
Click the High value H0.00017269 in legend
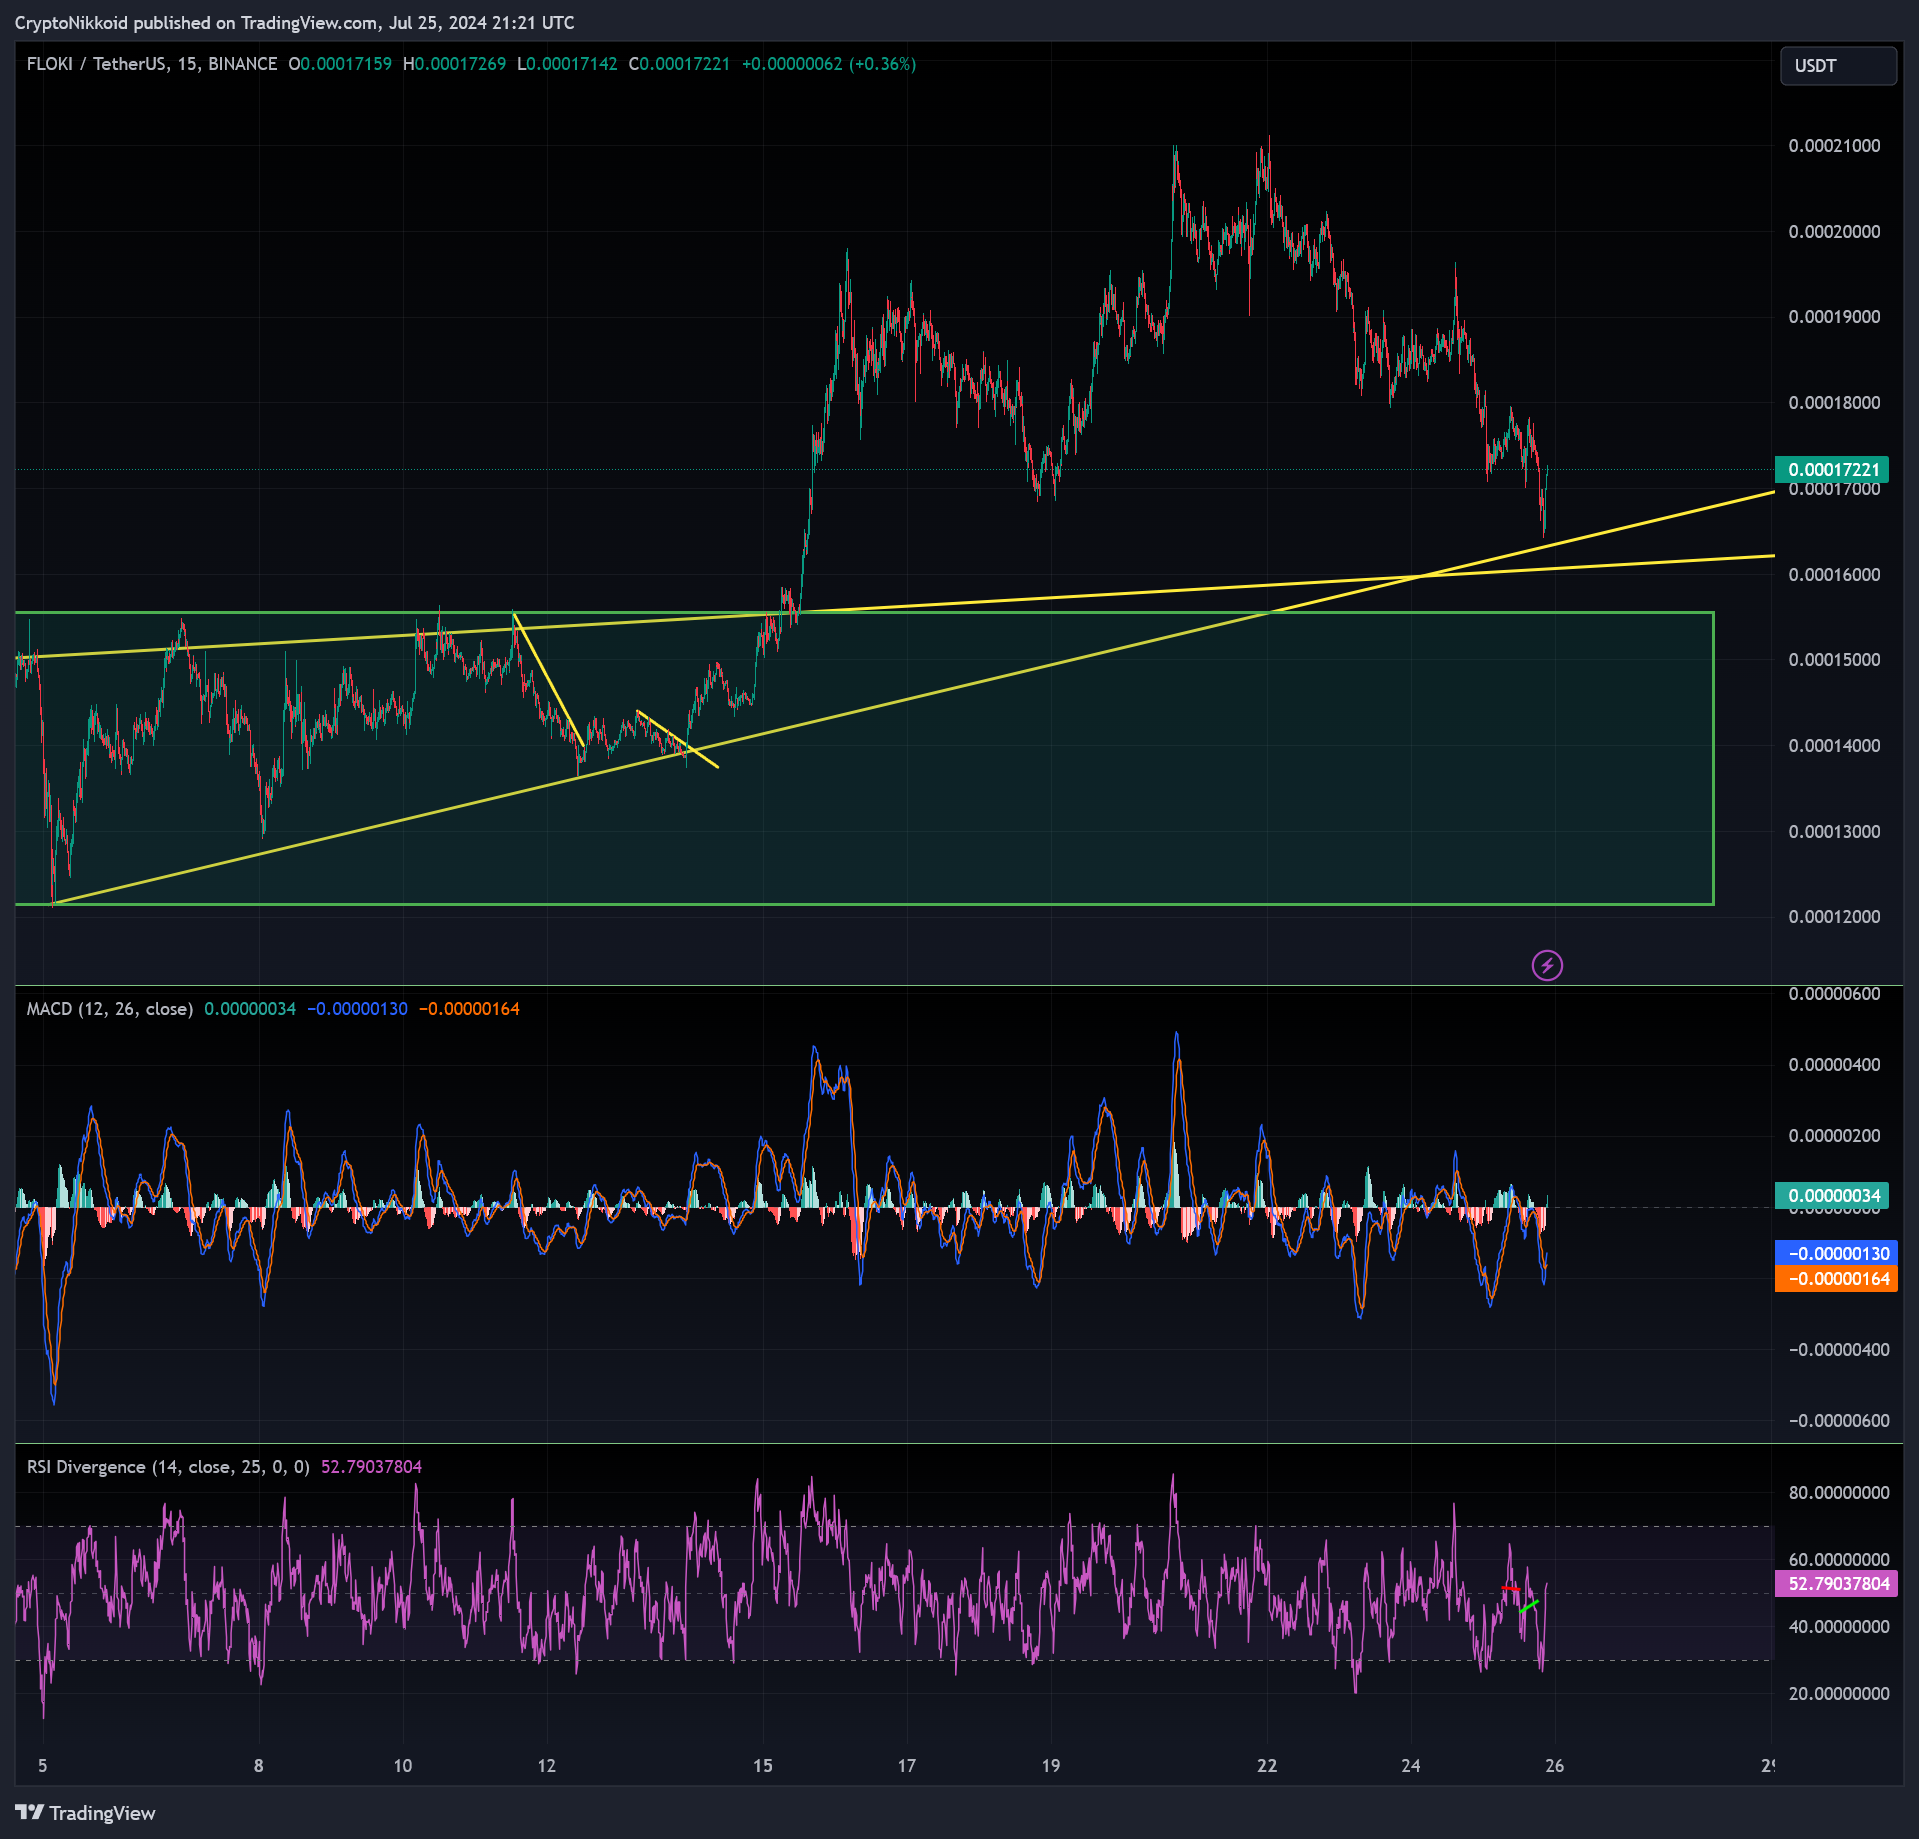(x=454, y=64)
